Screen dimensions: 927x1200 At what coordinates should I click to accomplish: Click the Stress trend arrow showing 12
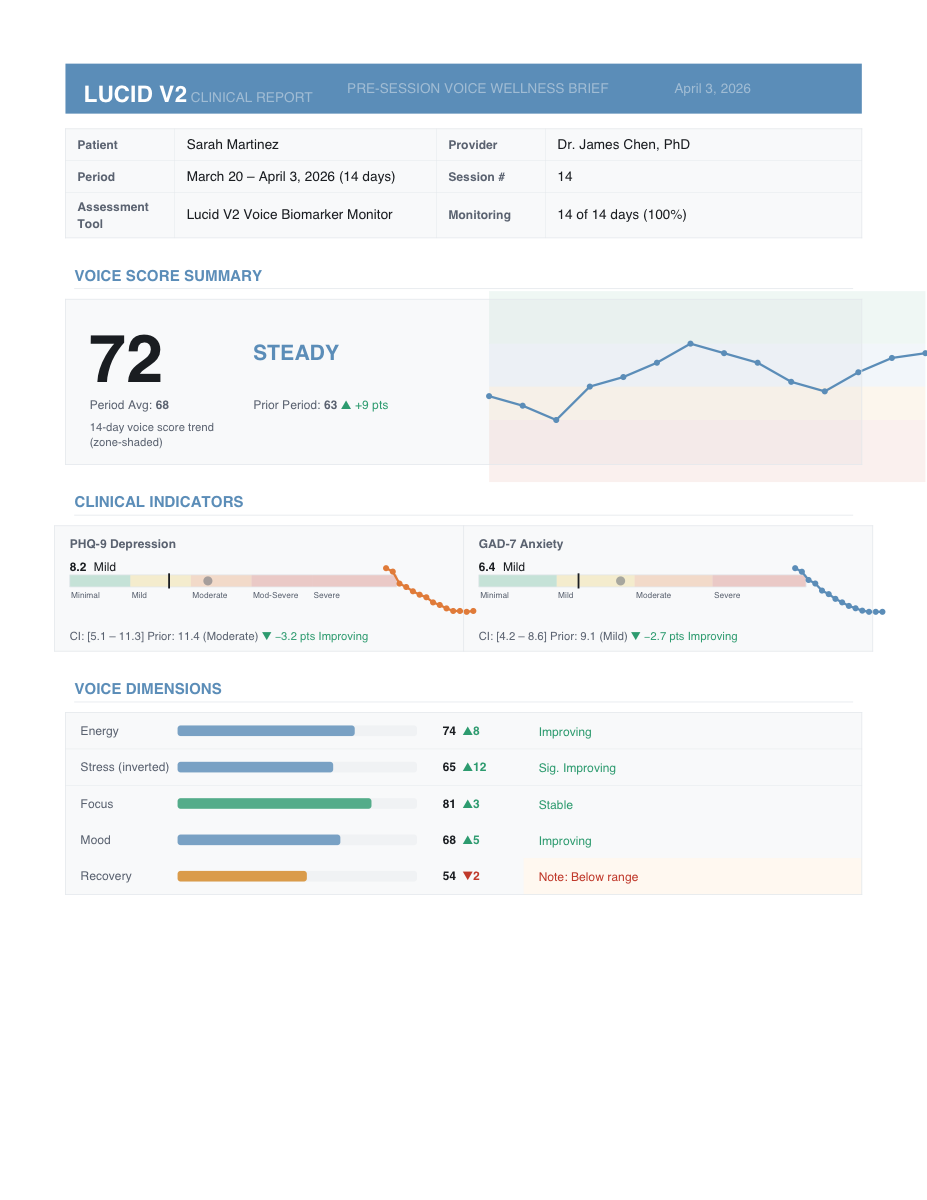click(x=466, y=767)
